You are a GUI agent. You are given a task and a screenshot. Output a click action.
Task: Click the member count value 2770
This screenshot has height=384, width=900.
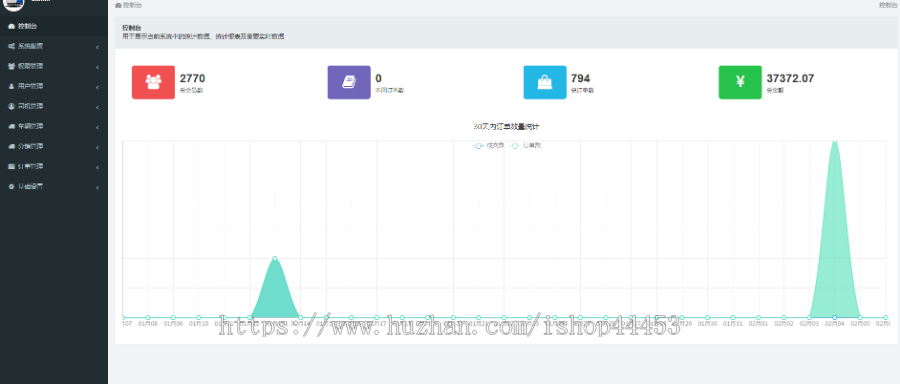tap(192, 79)
